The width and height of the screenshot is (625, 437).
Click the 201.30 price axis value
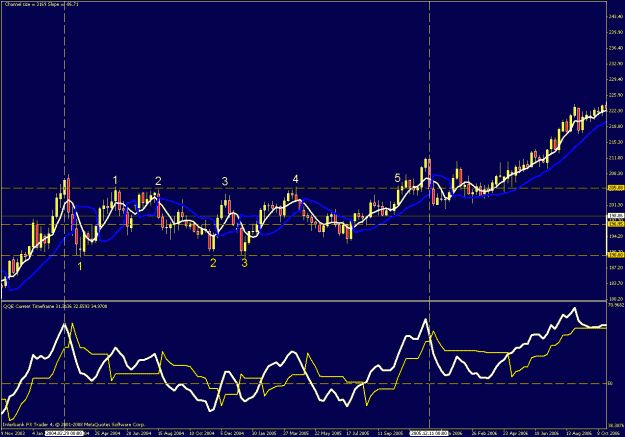[616, 205]
